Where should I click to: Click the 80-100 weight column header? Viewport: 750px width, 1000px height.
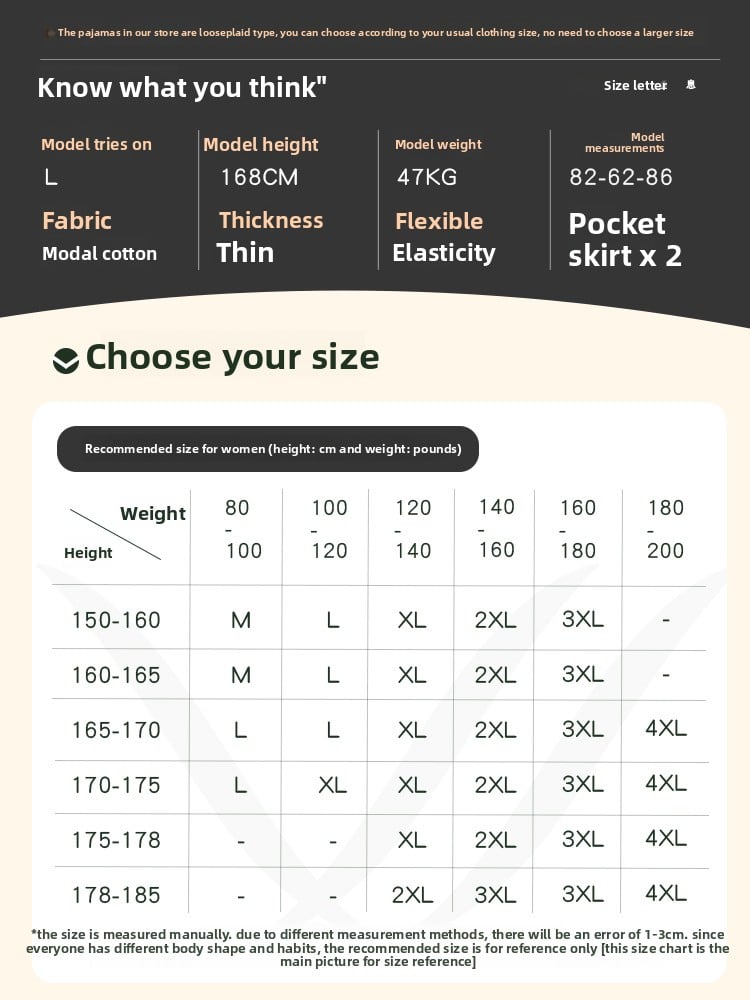tap(242, 529)
